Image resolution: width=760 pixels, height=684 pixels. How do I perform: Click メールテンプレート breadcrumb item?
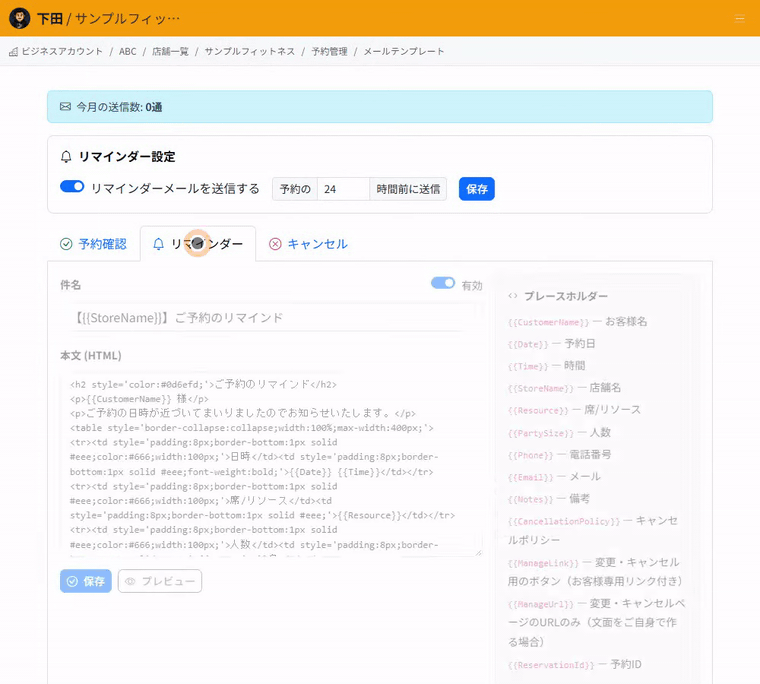click(404, 51)
